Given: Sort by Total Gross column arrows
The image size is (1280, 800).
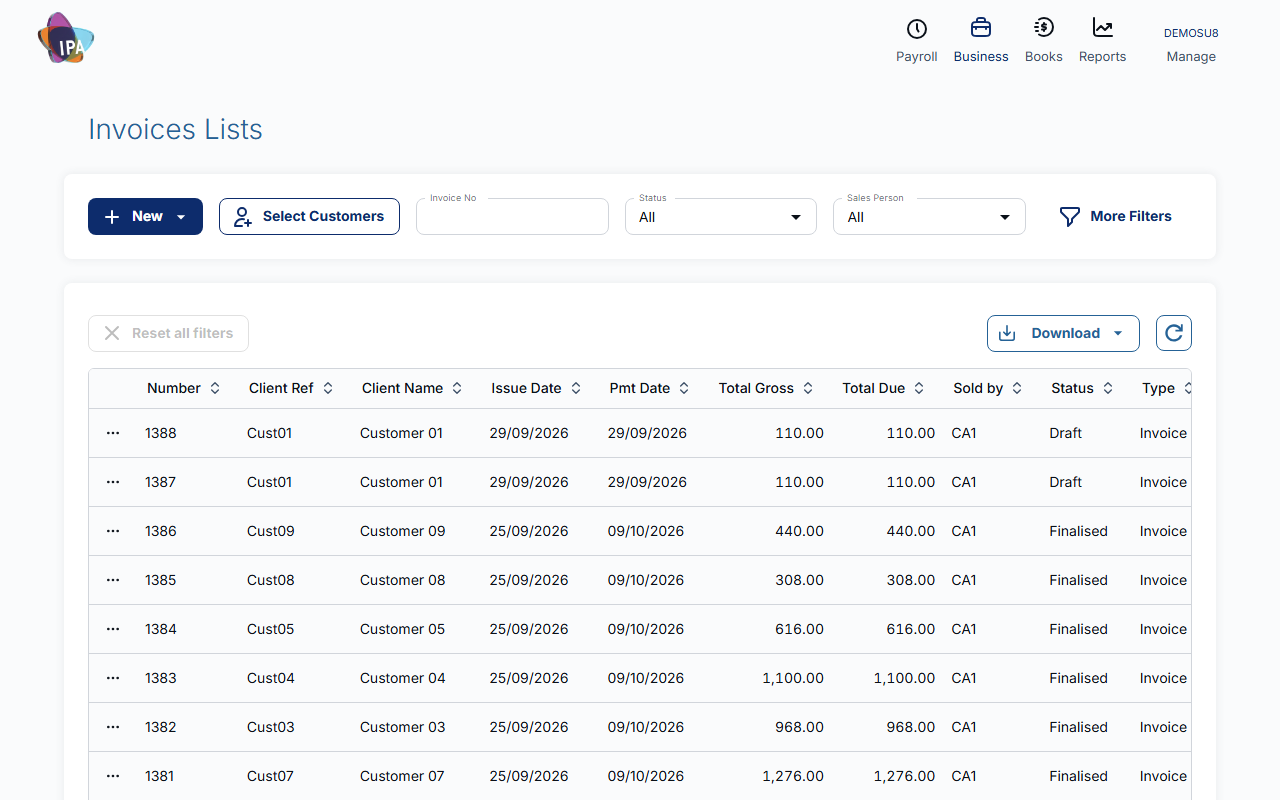Looking at the screenshot, I should (808, 388).
